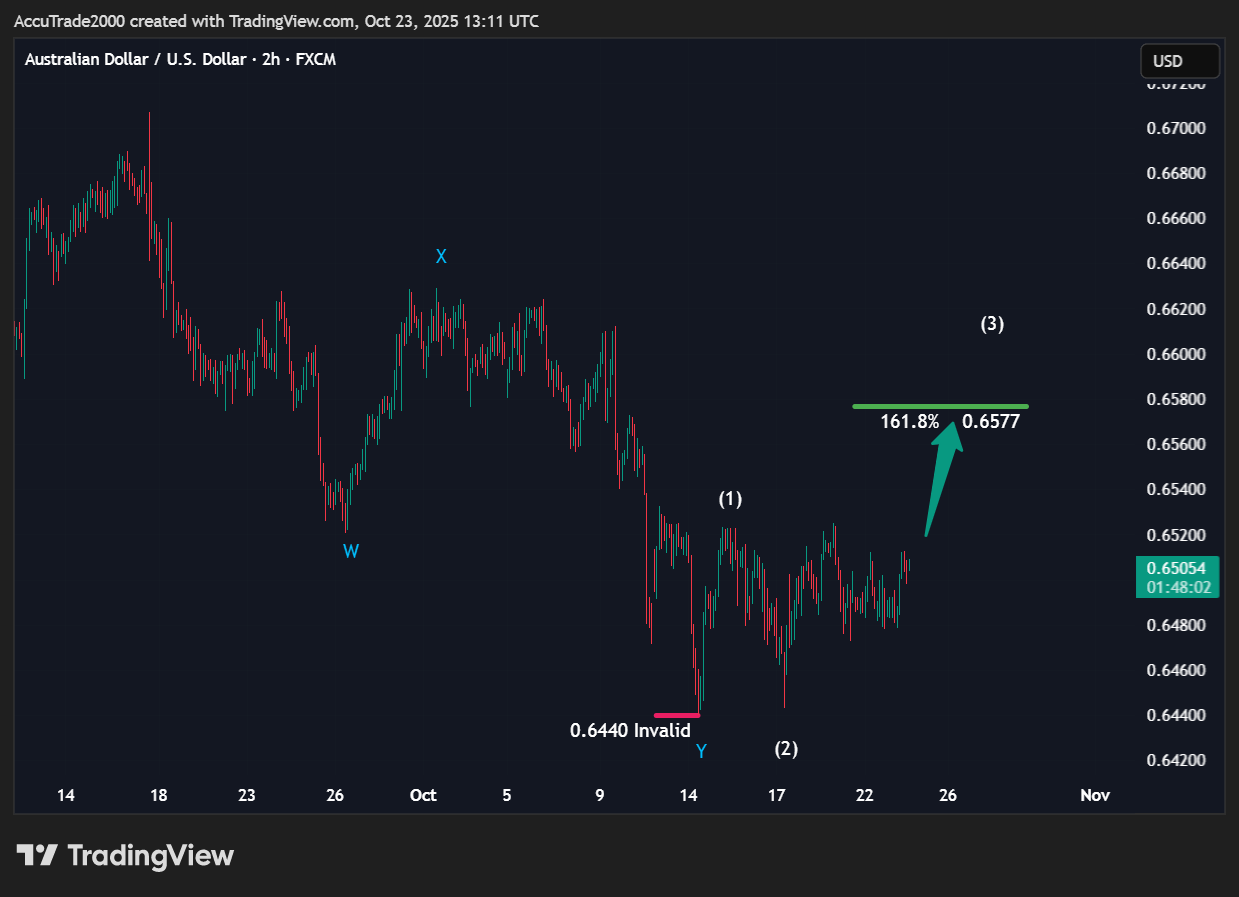Click the blue X wave label
This screenshot has height=897, width=1239.
[x=441, y=257]
